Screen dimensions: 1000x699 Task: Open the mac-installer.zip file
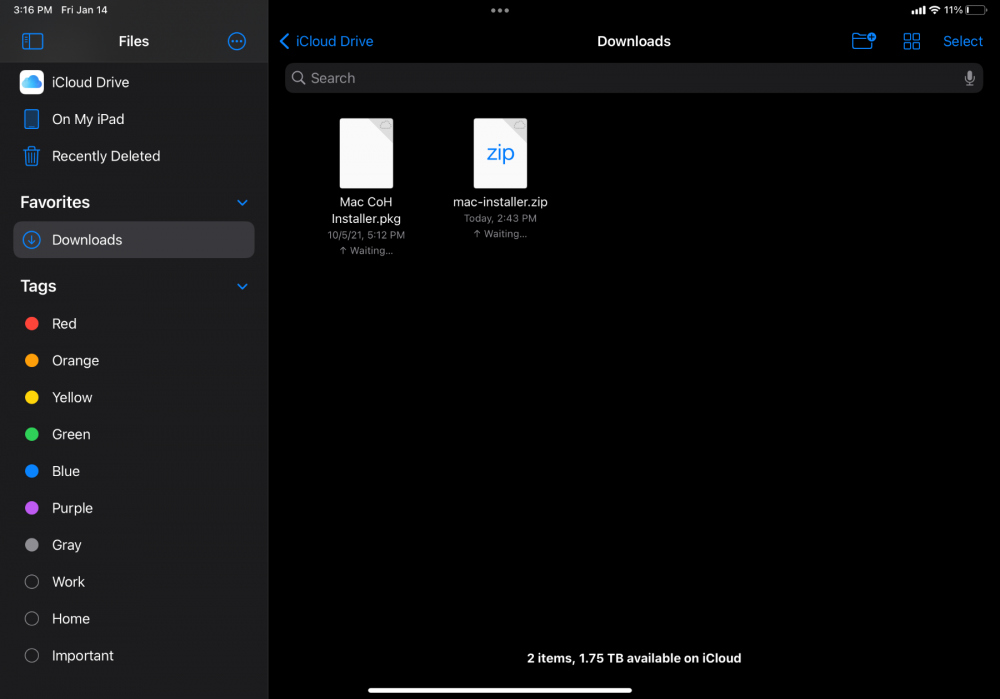click(500, 154)
